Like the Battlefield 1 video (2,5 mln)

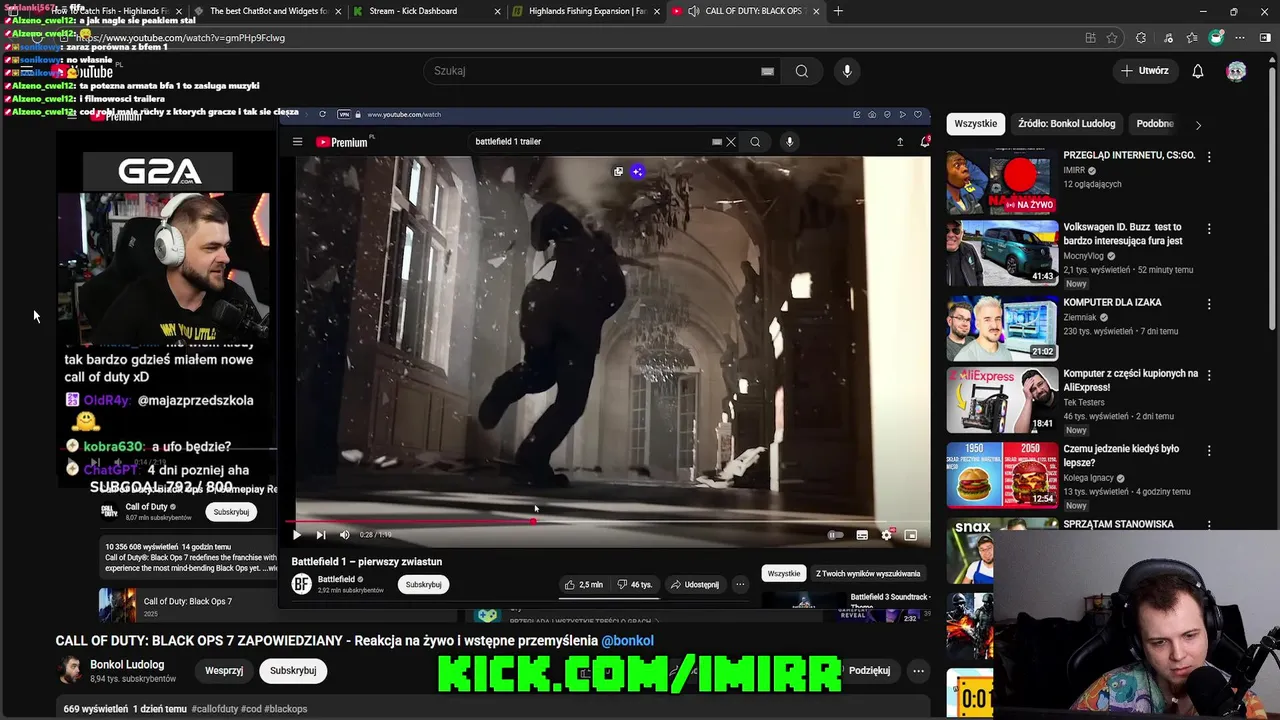click(584, 585)
